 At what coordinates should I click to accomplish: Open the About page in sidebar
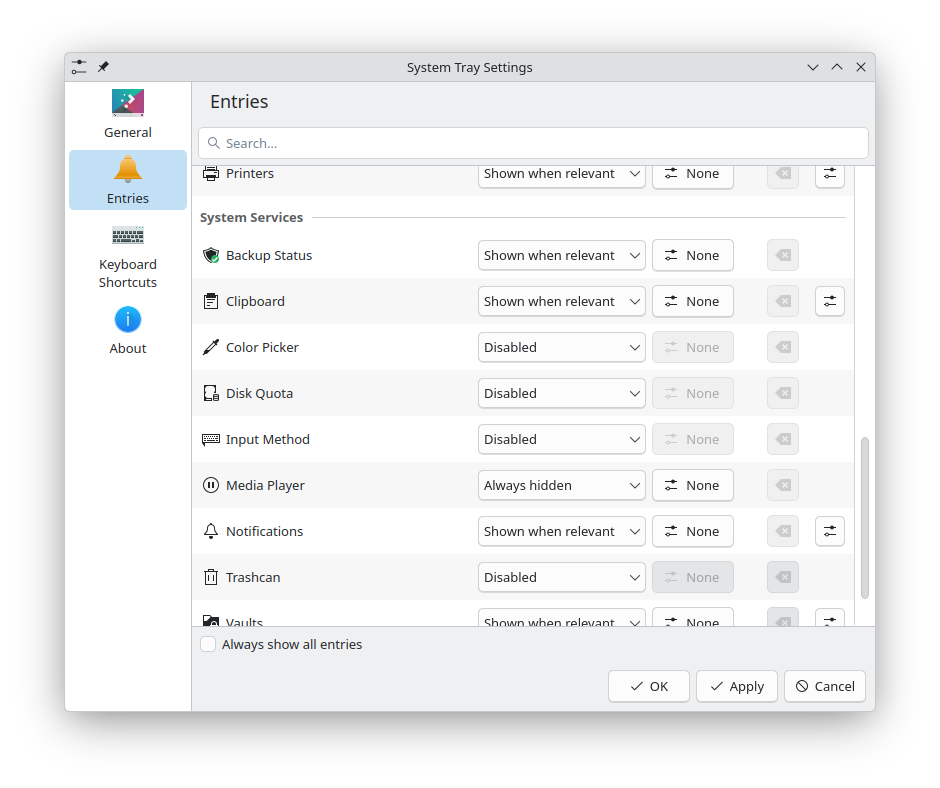(128, 330)
